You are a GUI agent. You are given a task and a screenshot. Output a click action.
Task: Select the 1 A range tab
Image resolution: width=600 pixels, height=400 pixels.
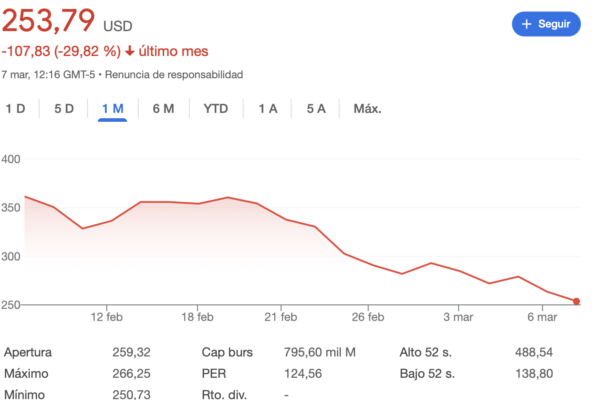268,109
